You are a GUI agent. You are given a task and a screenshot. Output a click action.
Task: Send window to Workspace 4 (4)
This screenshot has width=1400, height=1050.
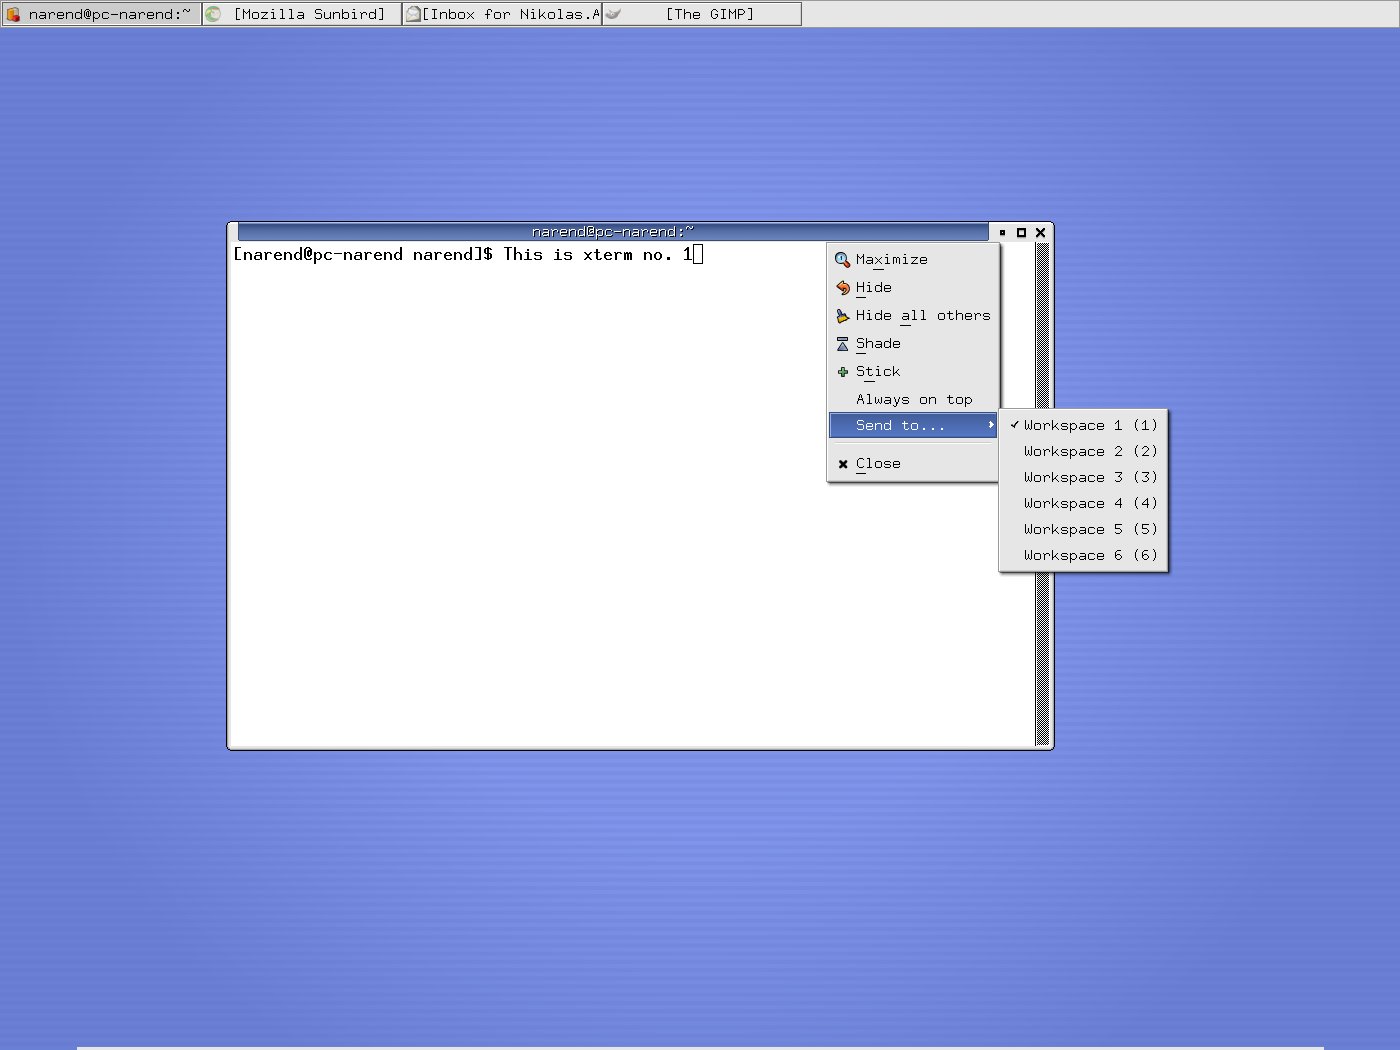1089,503
